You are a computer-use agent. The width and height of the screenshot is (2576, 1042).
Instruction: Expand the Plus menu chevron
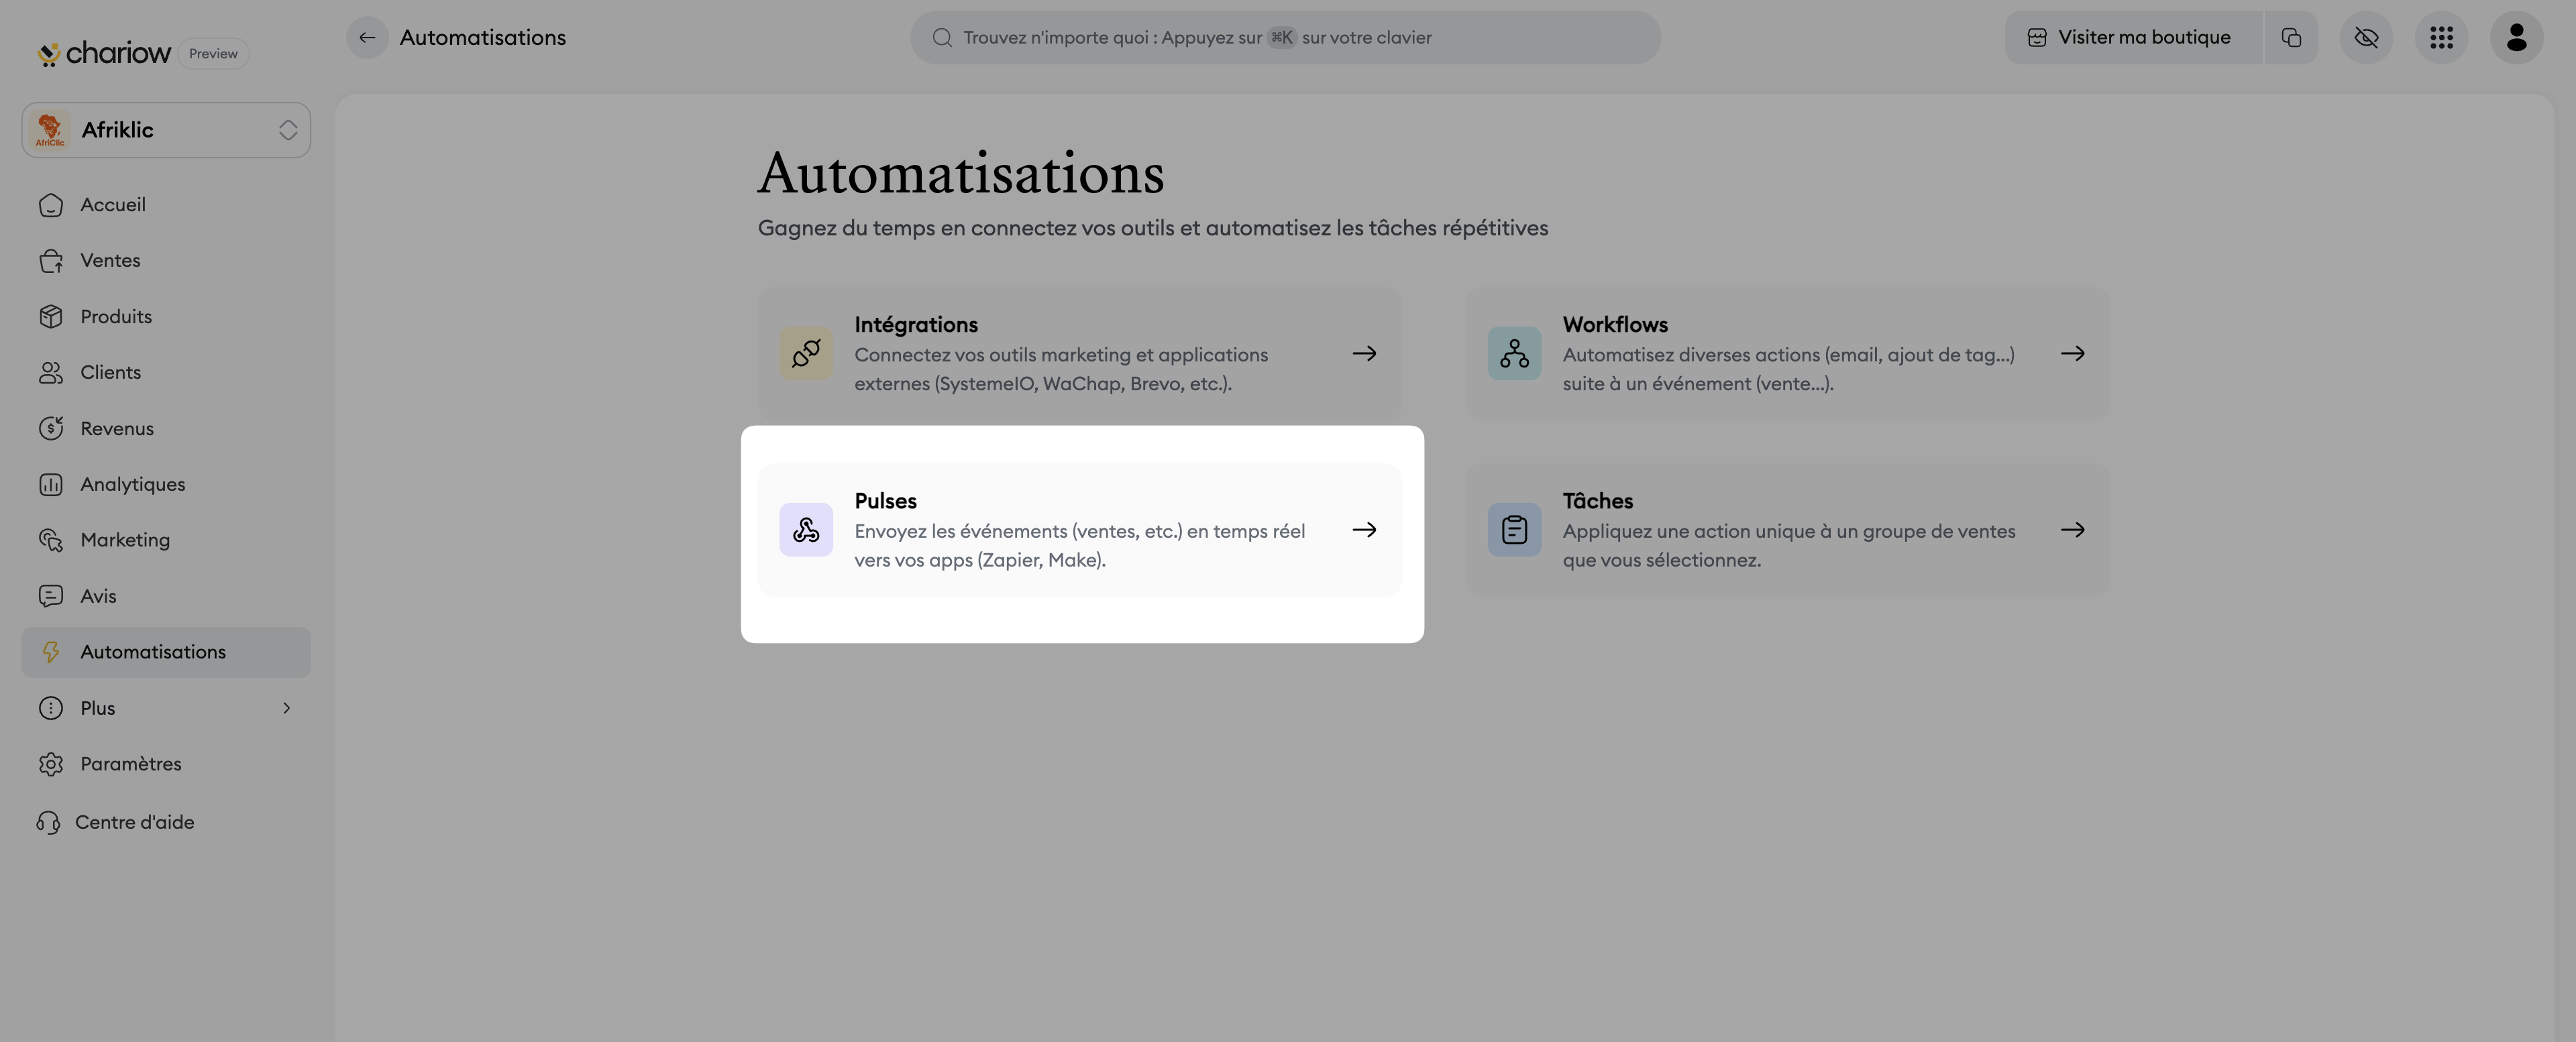[287, 708]
